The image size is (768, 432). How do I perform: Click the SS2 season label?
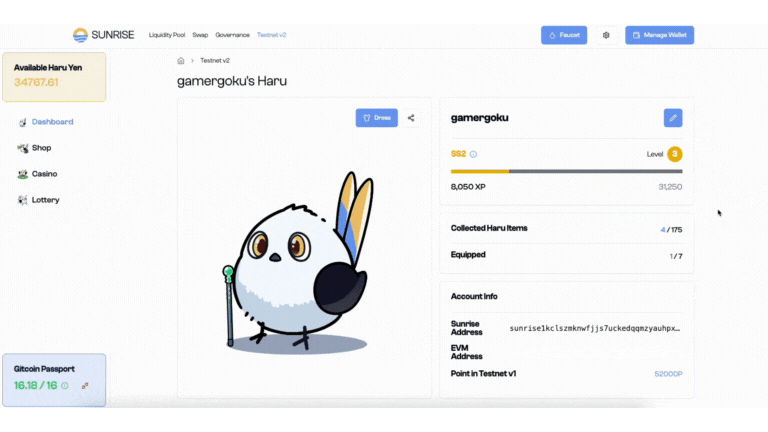pyautogui.click(x=458, y=154)
